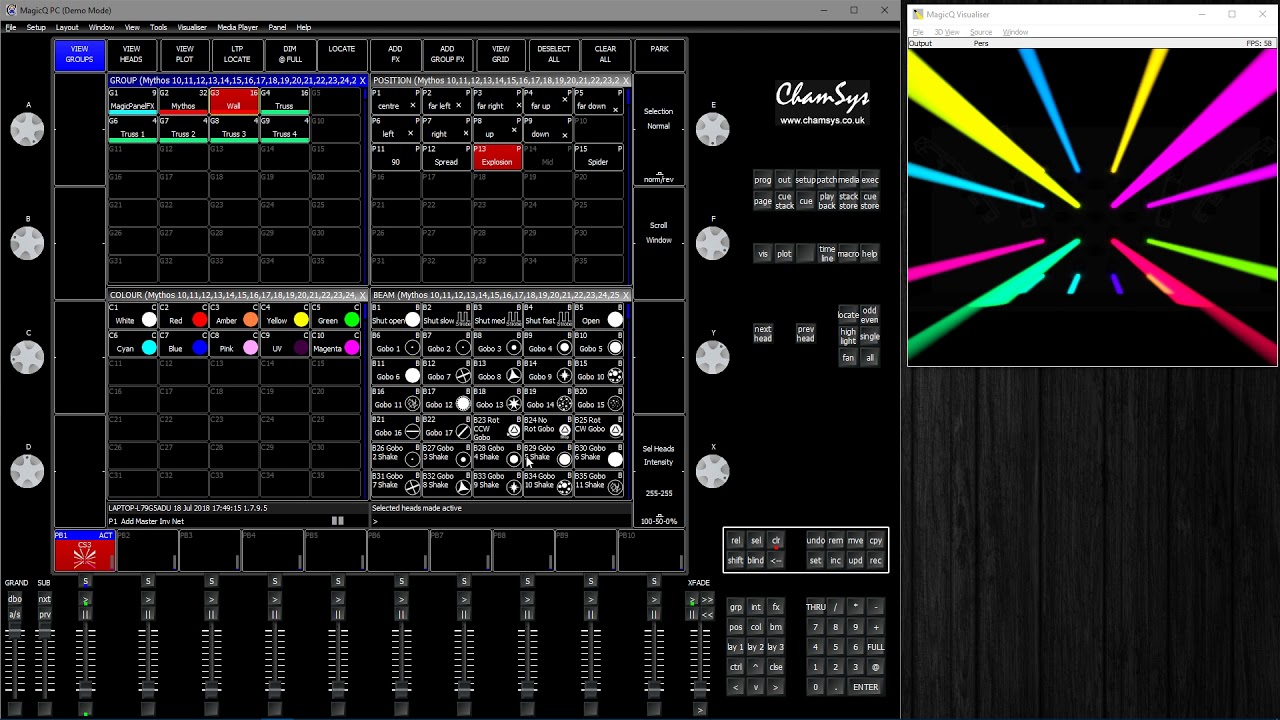Choose the Cyan colour palette entry
The height and width of the screenshot is (720, 1280).
click(133, 344)
